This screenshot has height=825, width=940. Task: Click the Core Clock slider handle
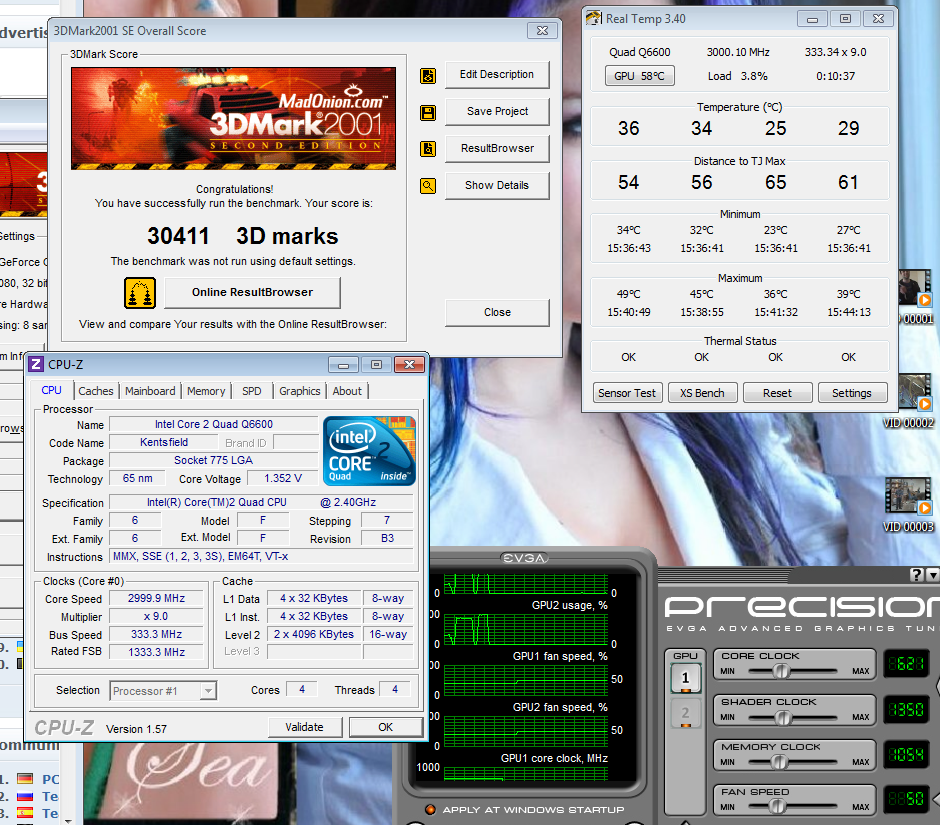[x=781, y=671]
